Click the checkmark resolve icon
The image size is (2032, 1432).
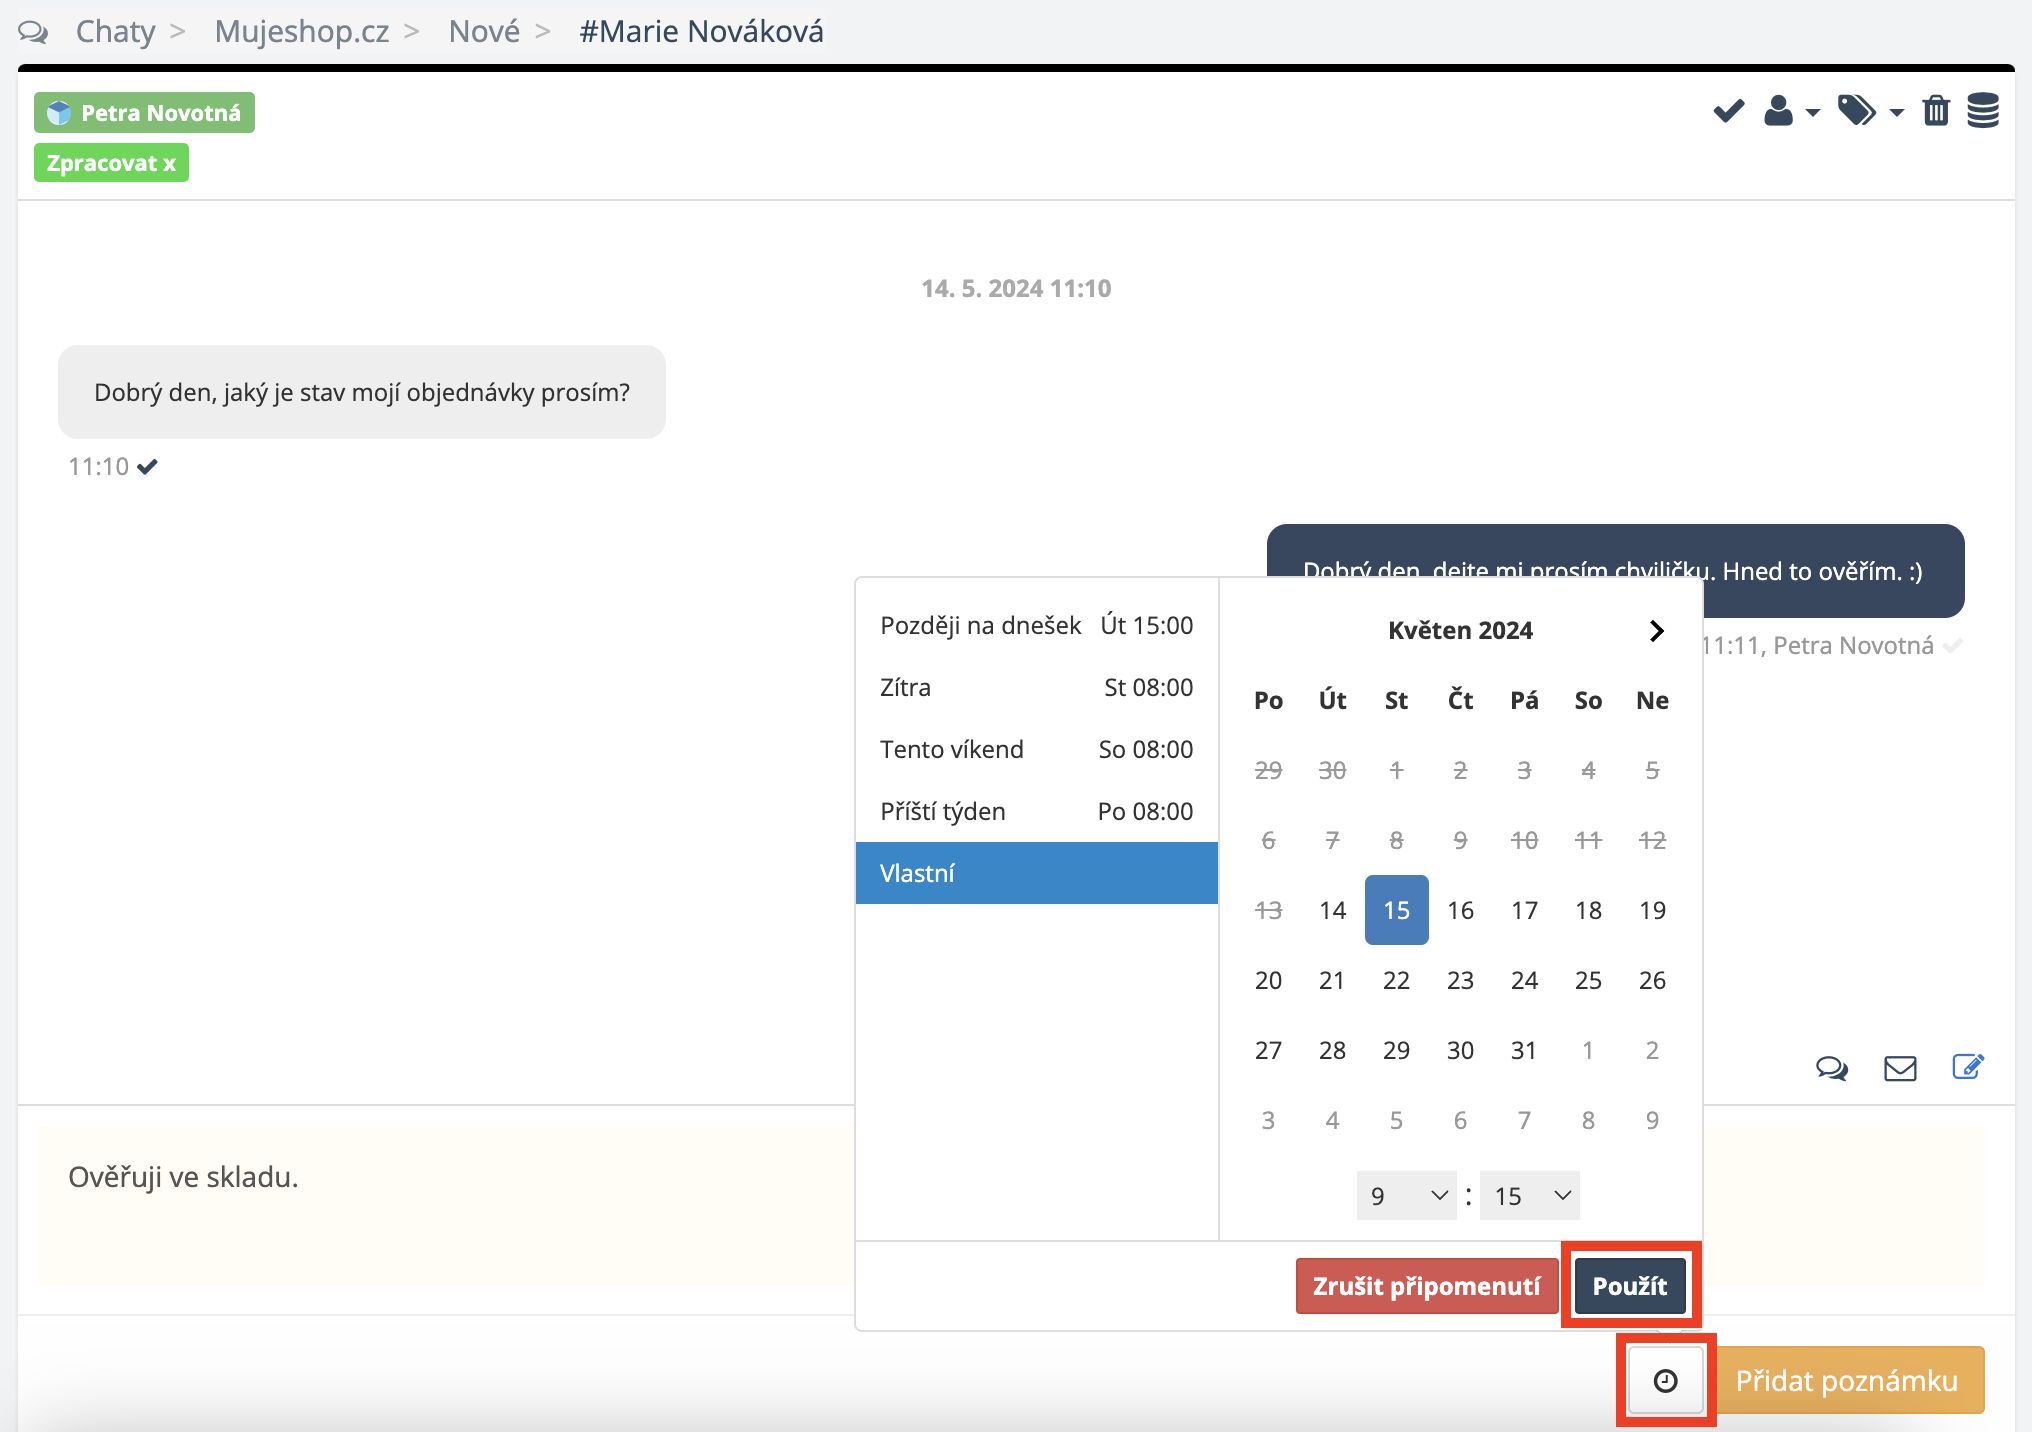1728,111
